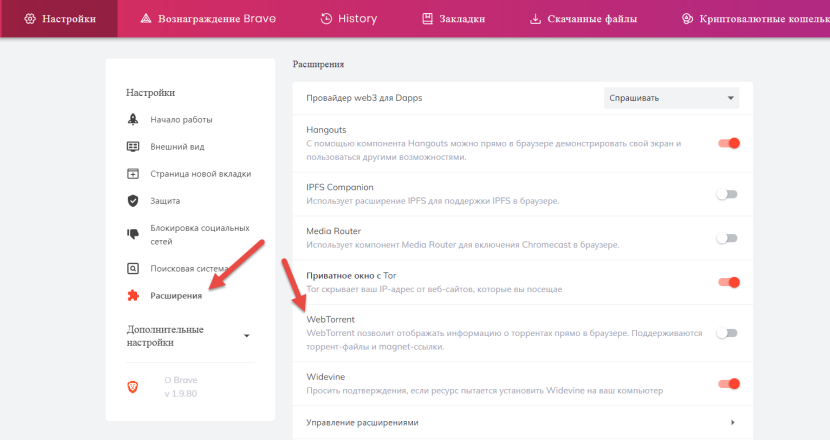
Task: Click the Brave lion logo icon
Action: click(133, 386)
